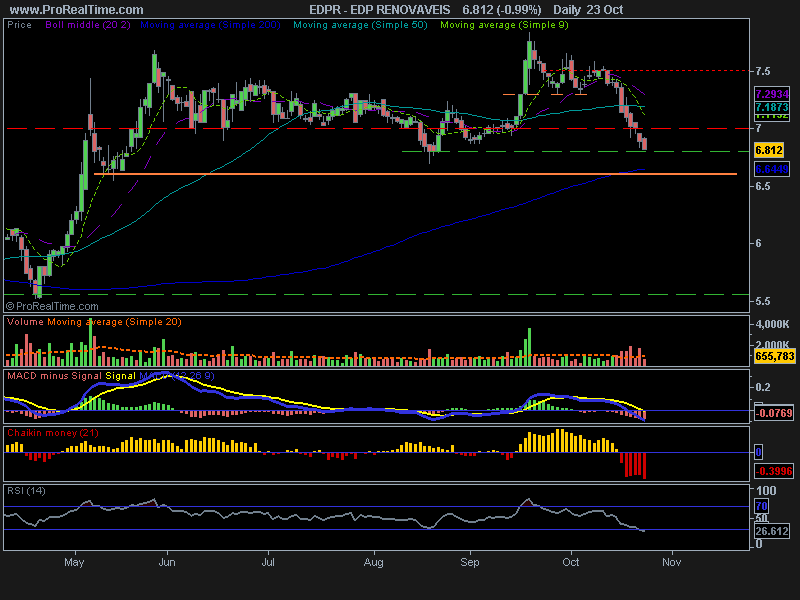Click the 6.6449 blue value tag

(x=772, y=169)
